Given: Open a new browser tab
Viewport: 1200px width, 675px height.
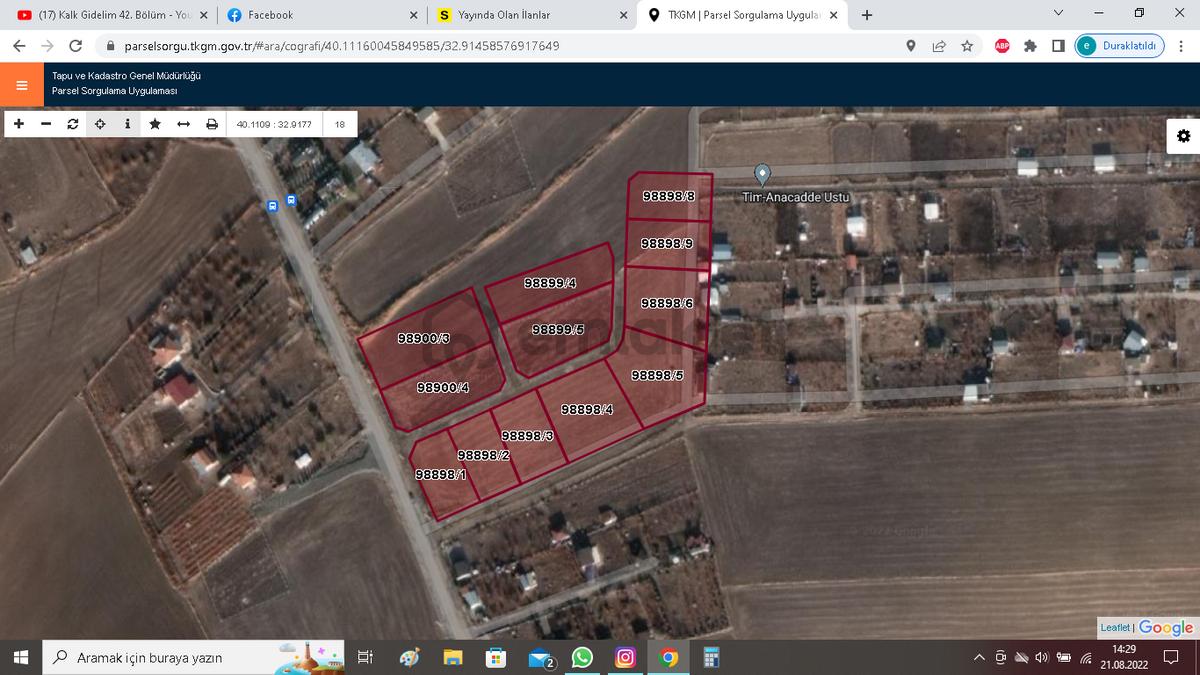Looking at the screenshot, I should pos(867,15).
